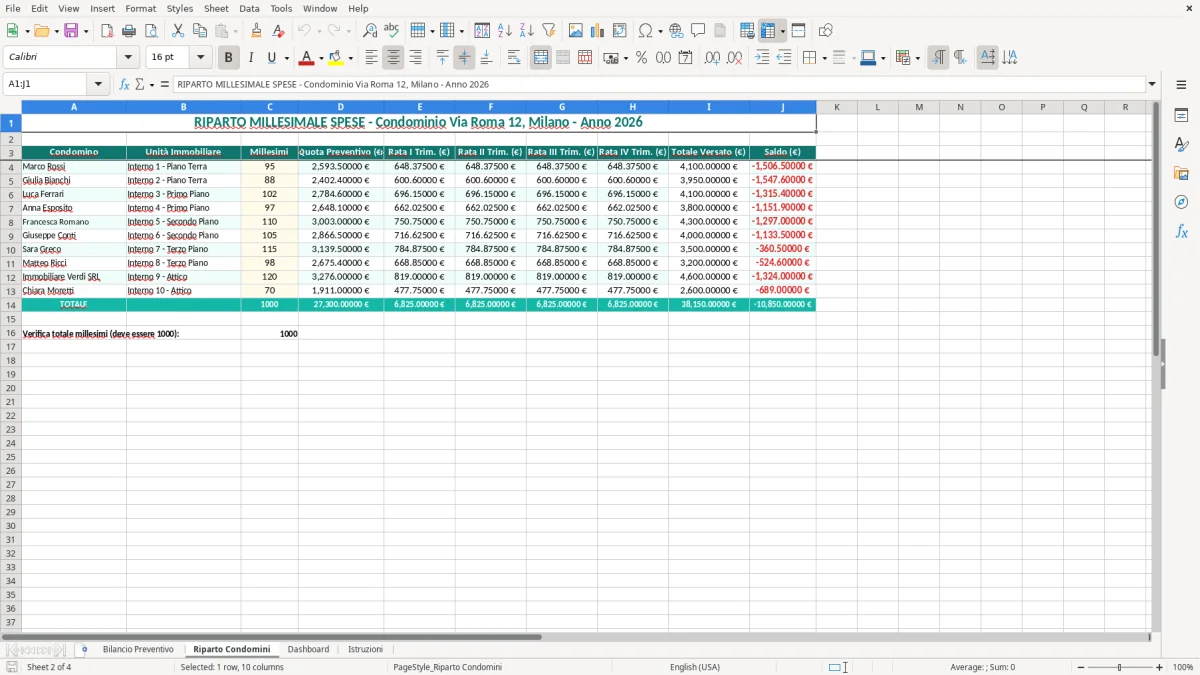
Task: Open Find and Replace icon
Action: point(370,31)
